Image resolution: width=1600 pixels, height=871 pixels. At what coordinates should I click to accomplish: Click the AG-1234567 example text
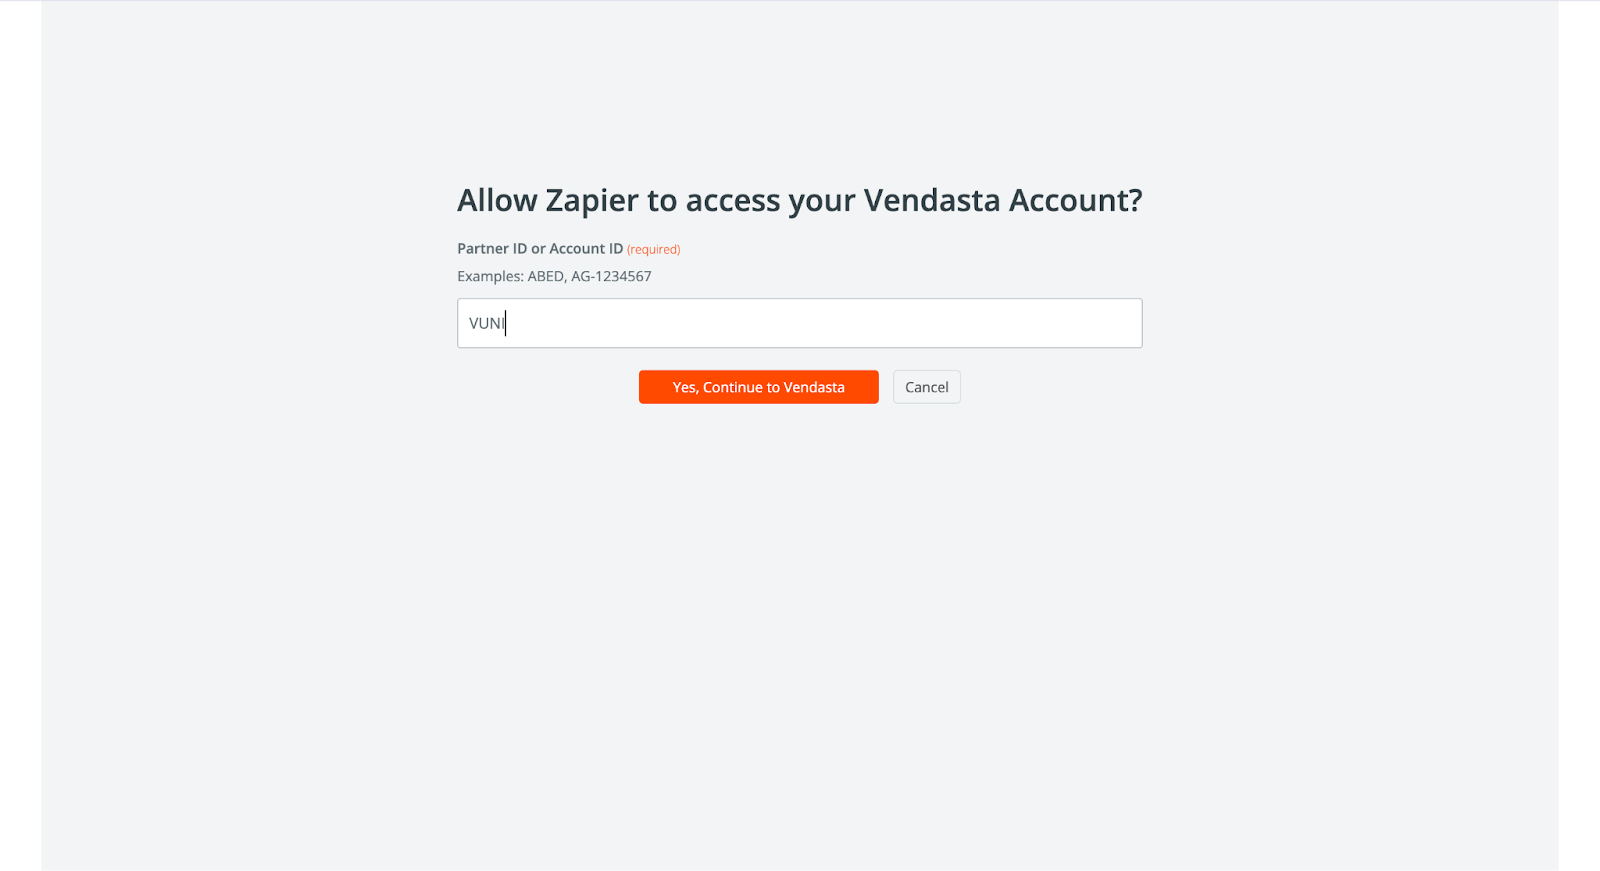611,276
